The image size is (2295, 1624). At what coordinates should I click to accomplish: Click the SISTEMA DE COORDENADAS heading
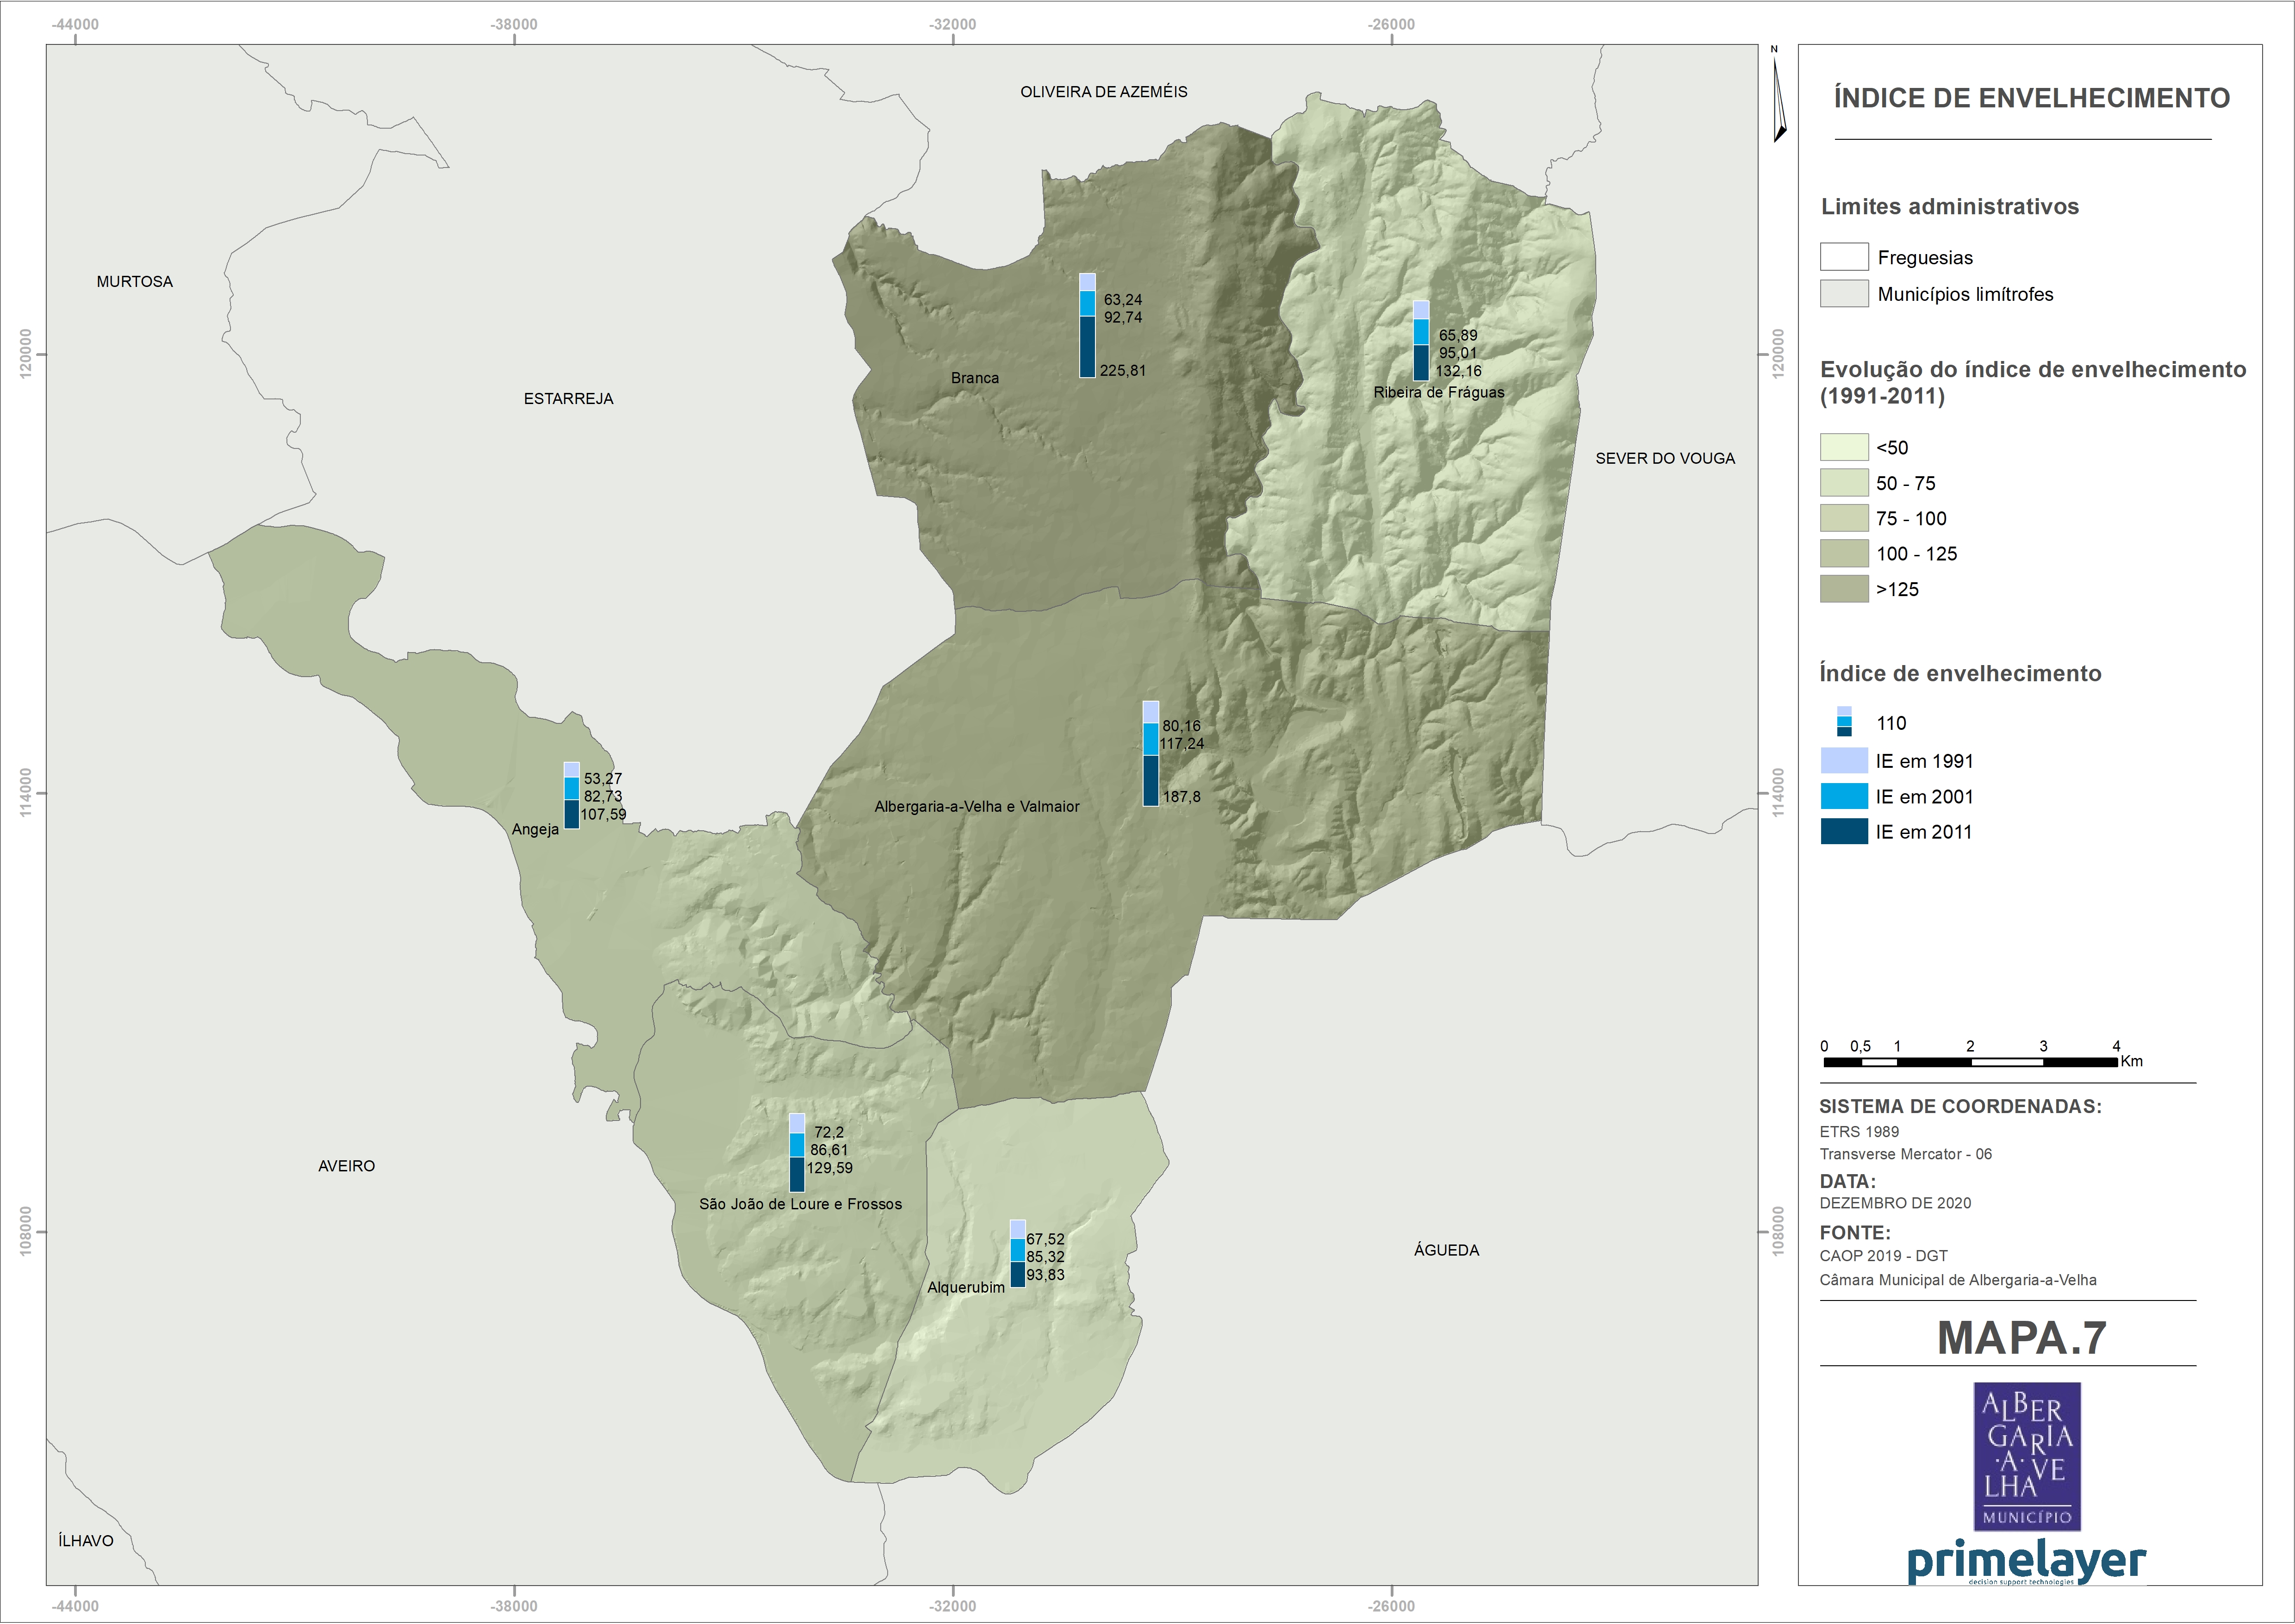click(1960, 1107)
